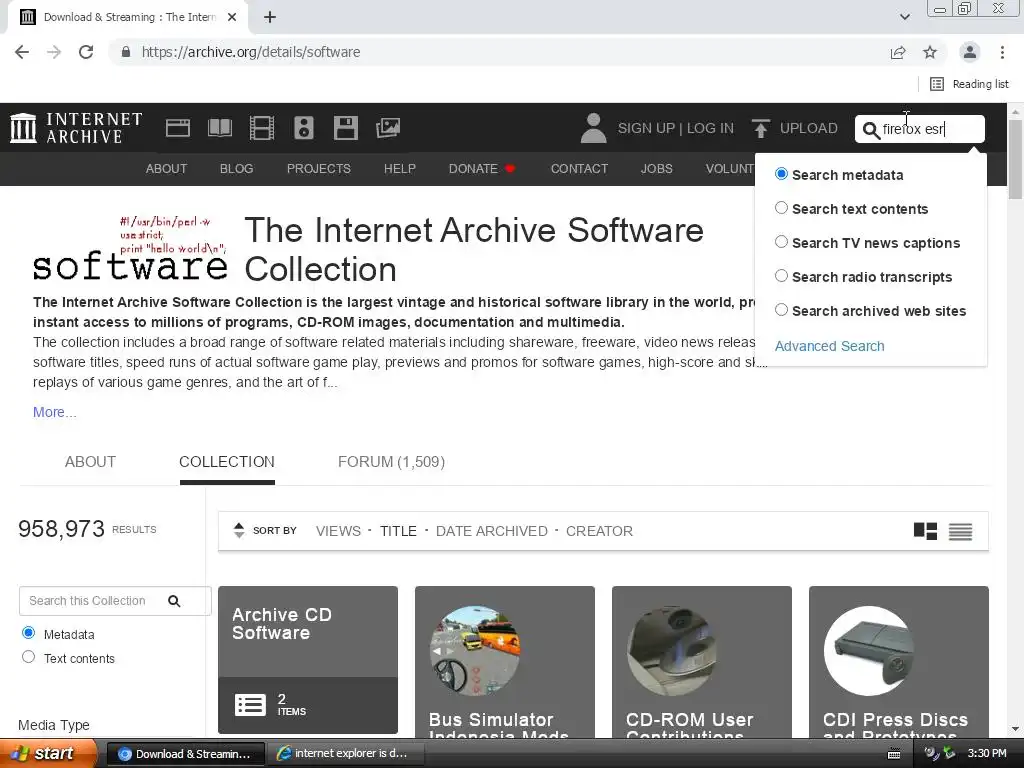This screenshot has width=1024, height=768.
Task: Sort results by DATE ARCHIVED
Action: pyautogui.click(x=492, y=531)
